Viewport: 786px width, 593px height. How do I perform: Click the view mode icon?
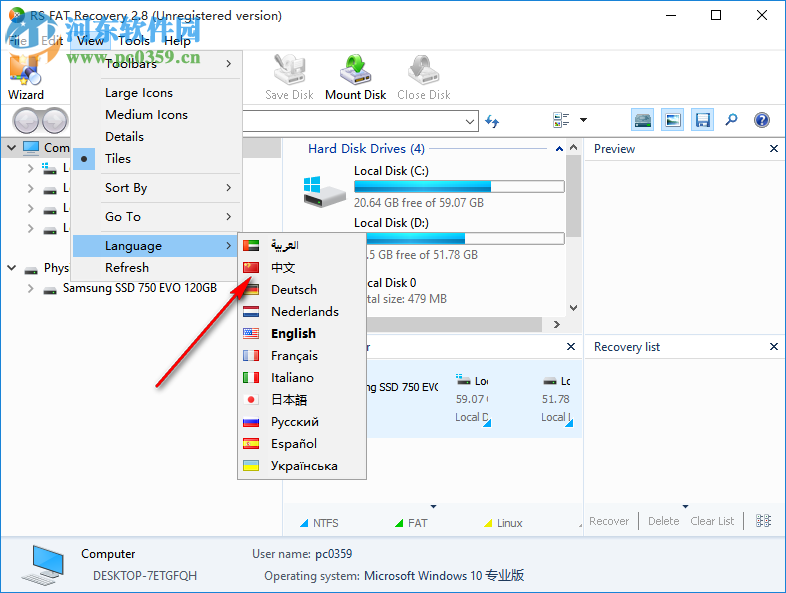(x=561, y=120)
